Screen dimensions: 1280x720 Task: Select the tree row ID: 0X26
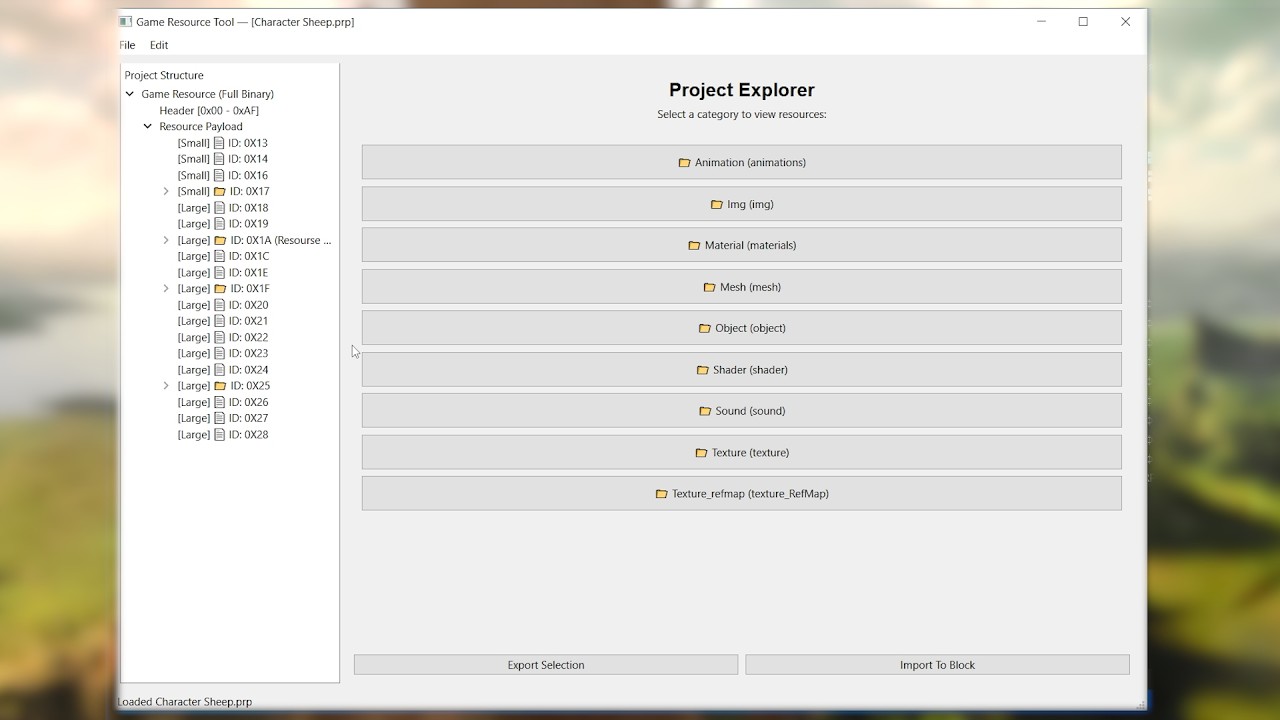pos(223,402)
